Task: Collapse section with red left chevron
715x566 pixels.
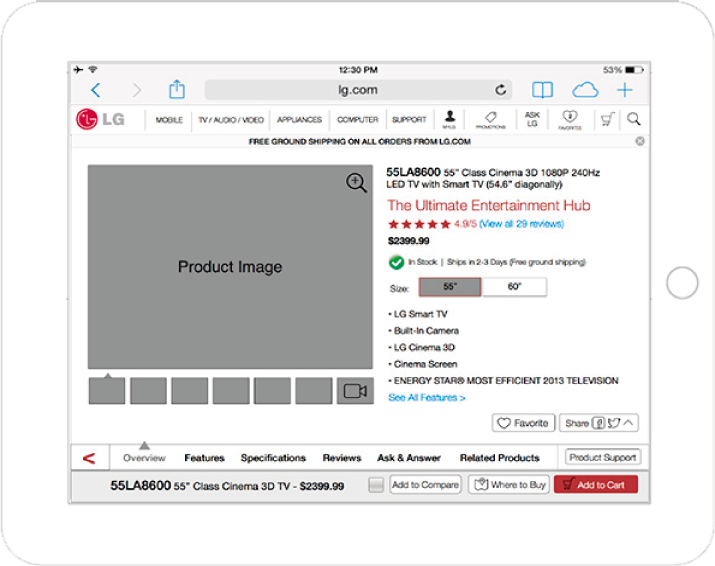Action: pyautogui.click(x=89, y=458)
